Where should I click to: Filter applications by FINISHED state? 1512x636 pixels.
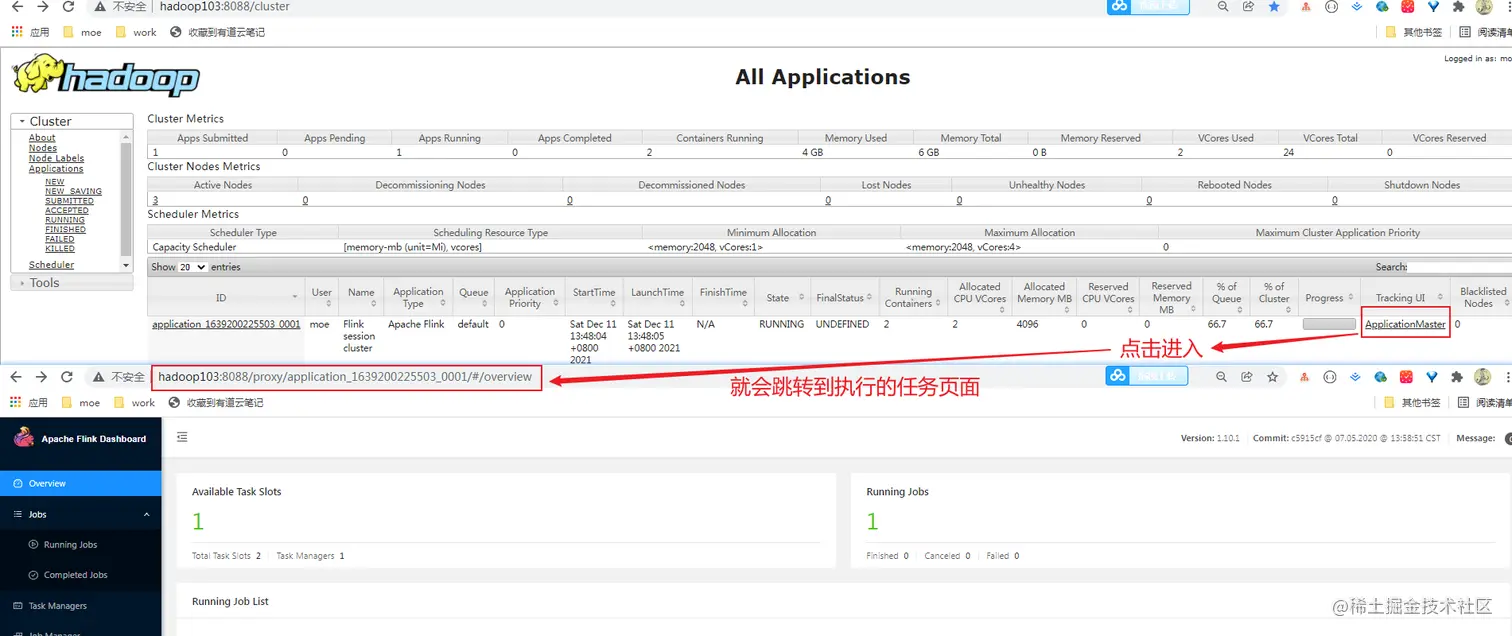point(65,230)
